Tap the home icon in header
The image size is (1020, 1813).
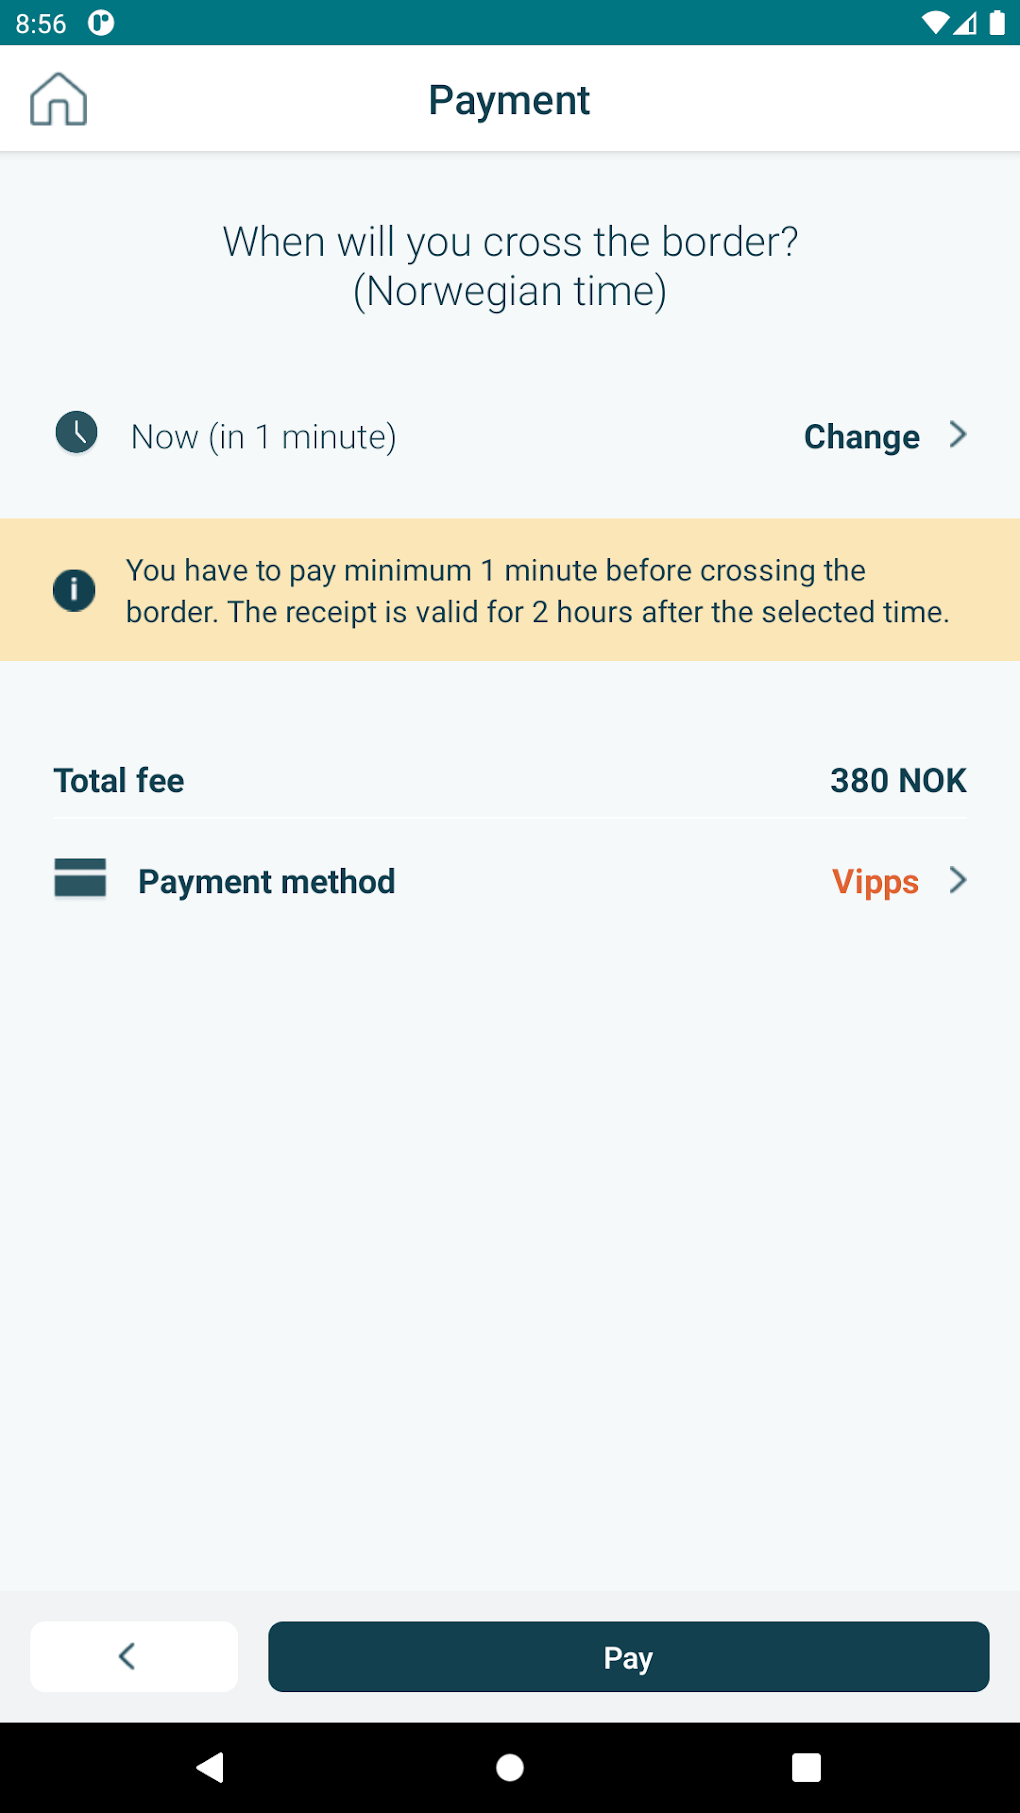(x=59, y=99)
